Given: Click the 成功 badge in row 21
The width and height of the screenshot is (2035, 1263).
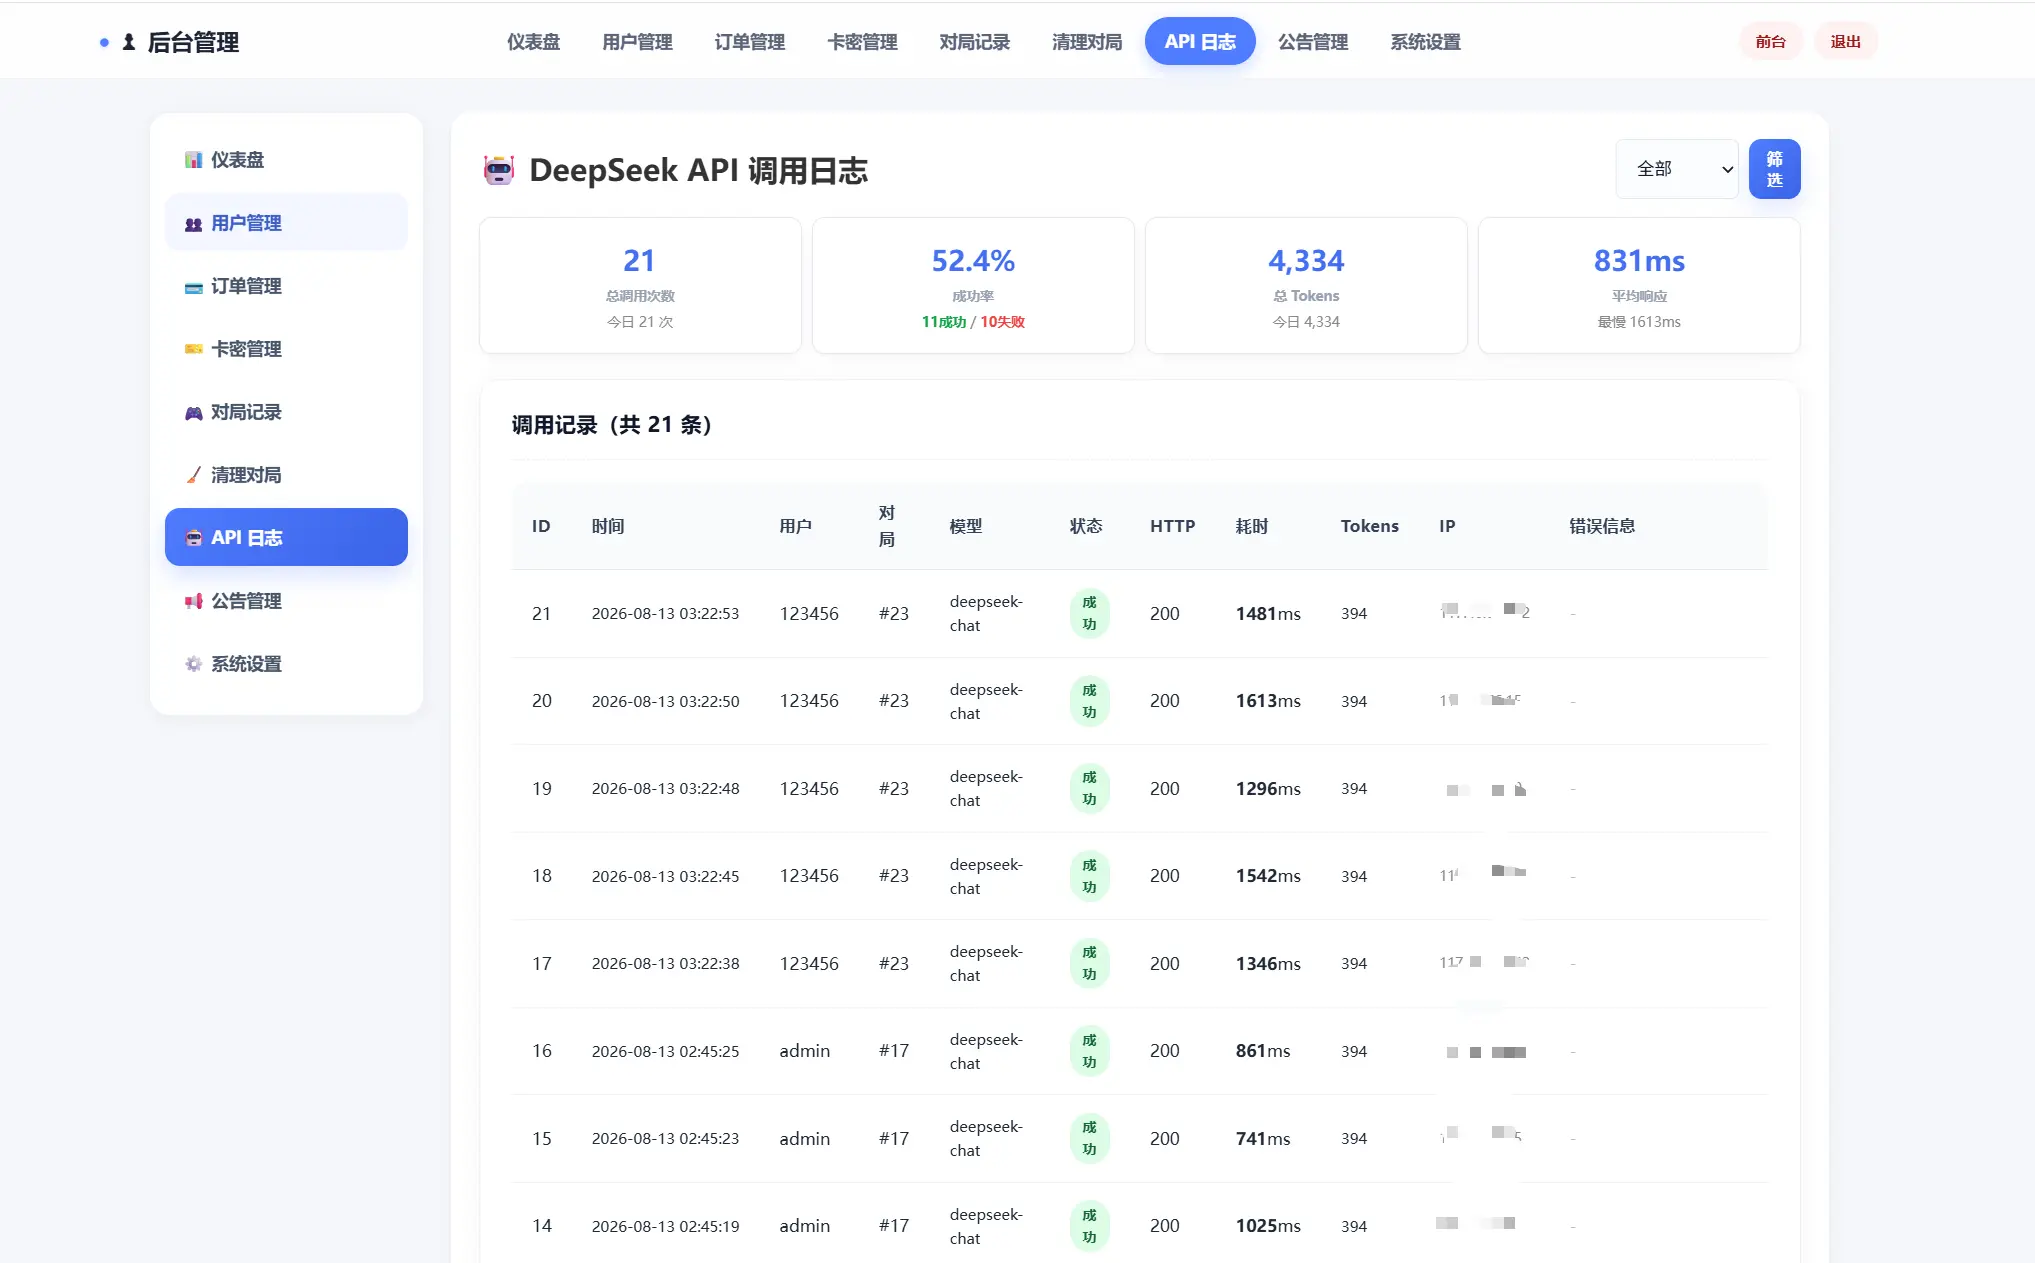Looking at the screenshot, I should [x=1090, y=614].
